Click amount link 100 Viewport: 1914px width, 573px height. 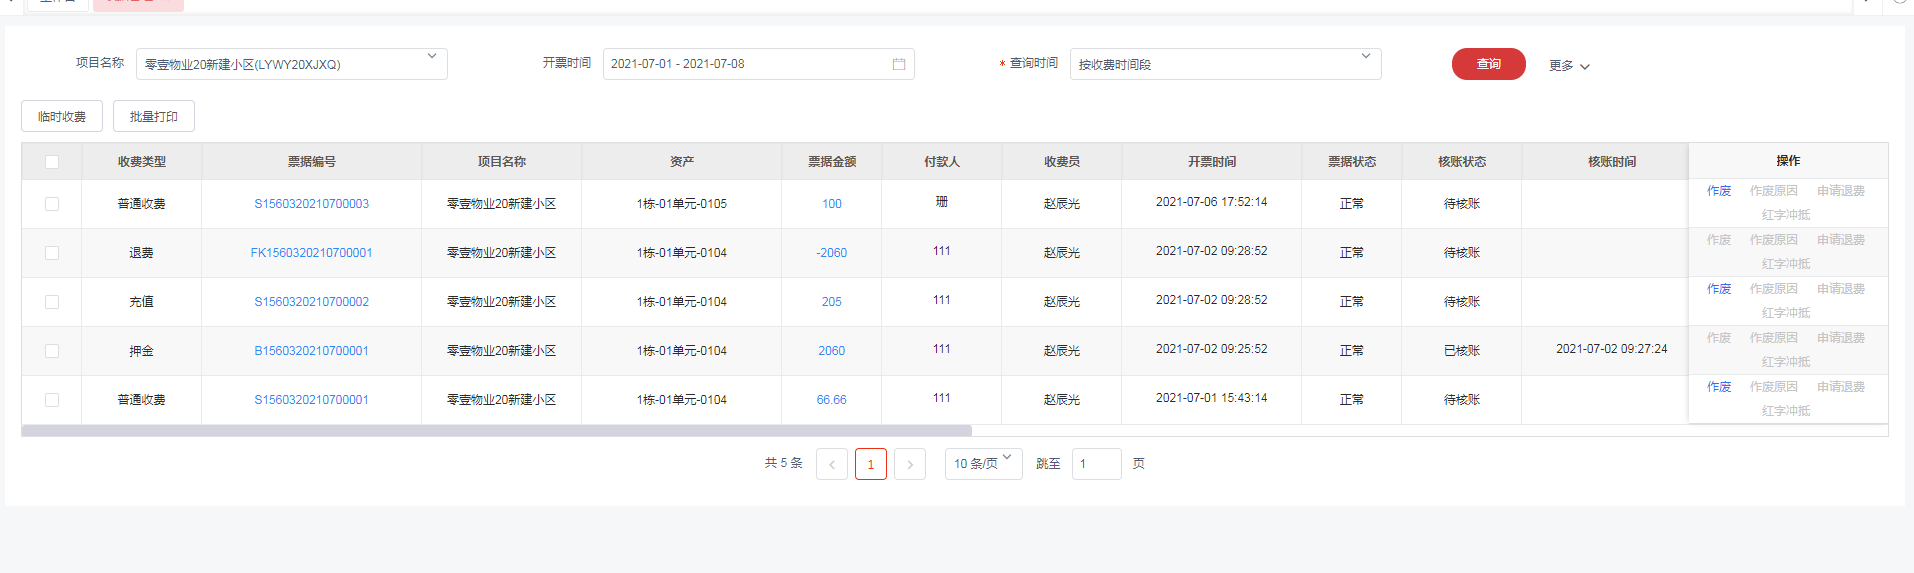(832, 204)
